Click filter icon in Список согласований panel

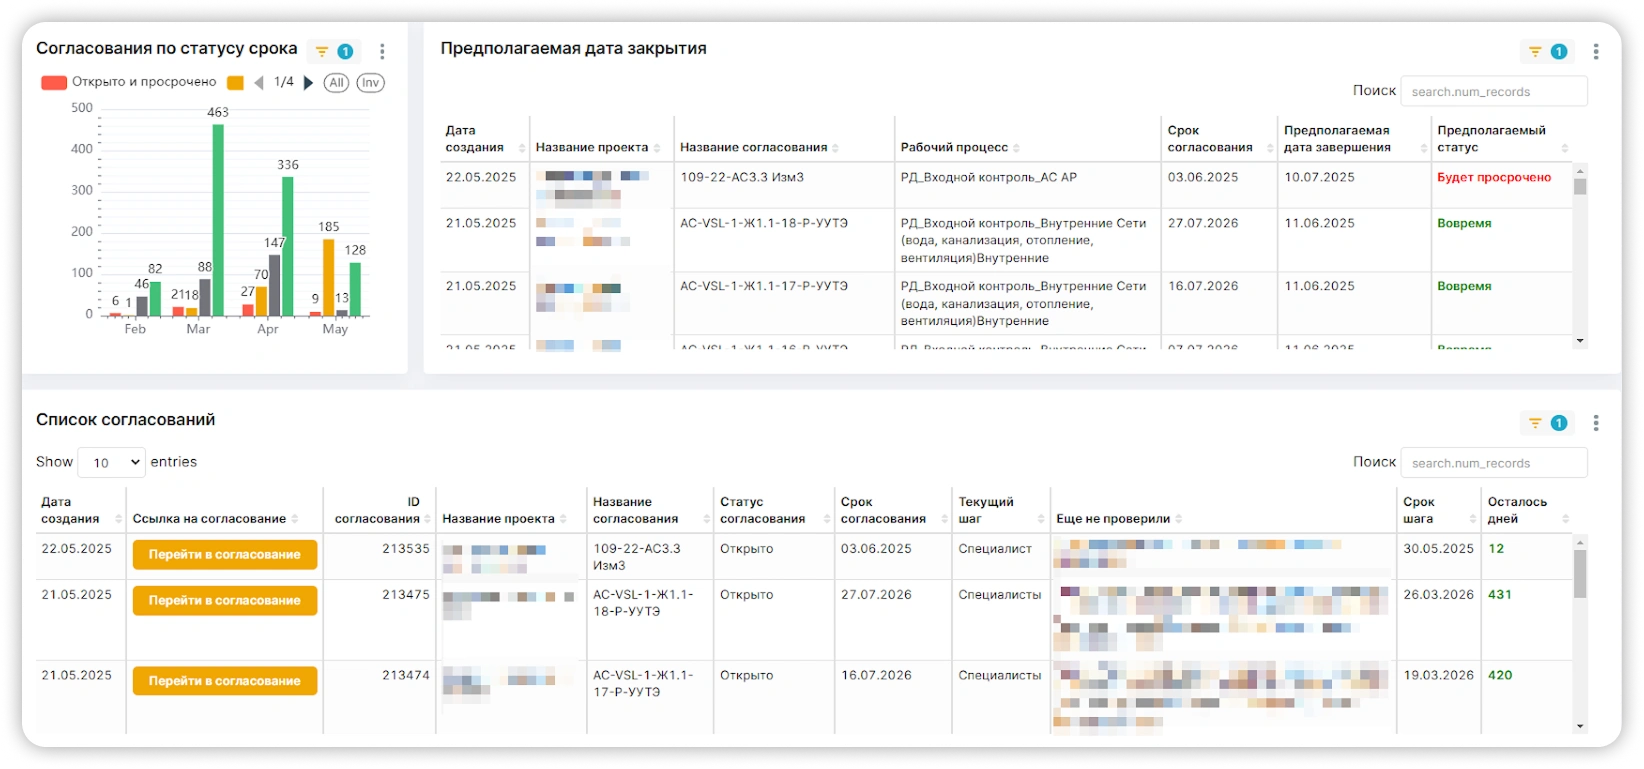click(1535, 423)
